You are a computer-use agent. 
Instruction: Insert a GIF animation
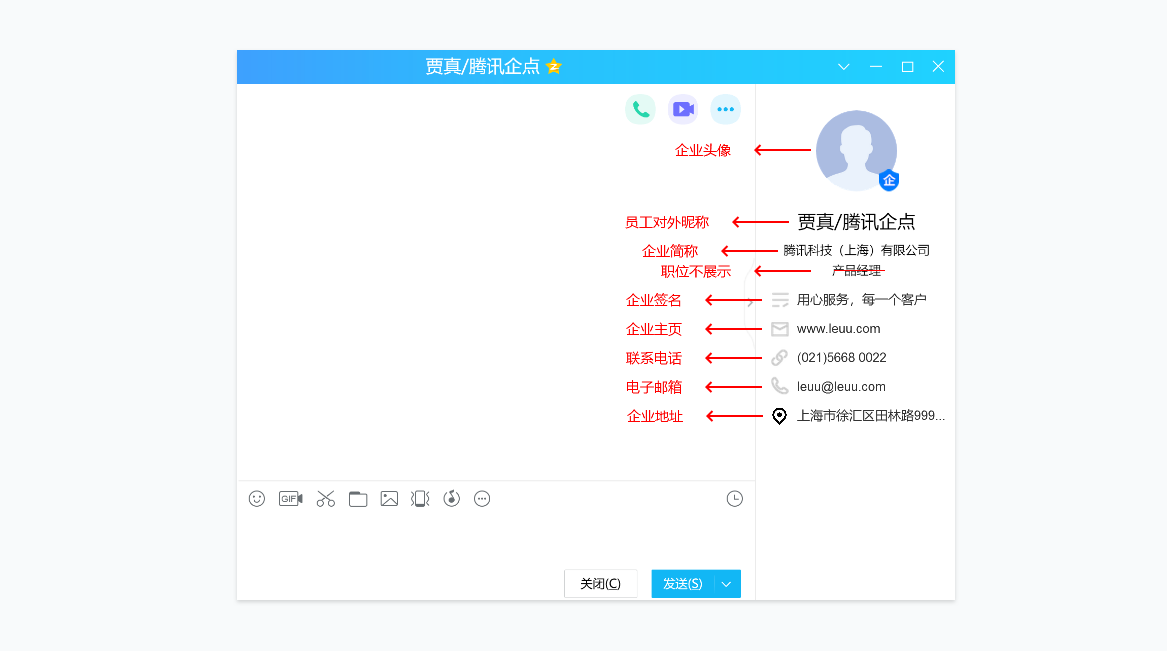click(x=290, y=498)
